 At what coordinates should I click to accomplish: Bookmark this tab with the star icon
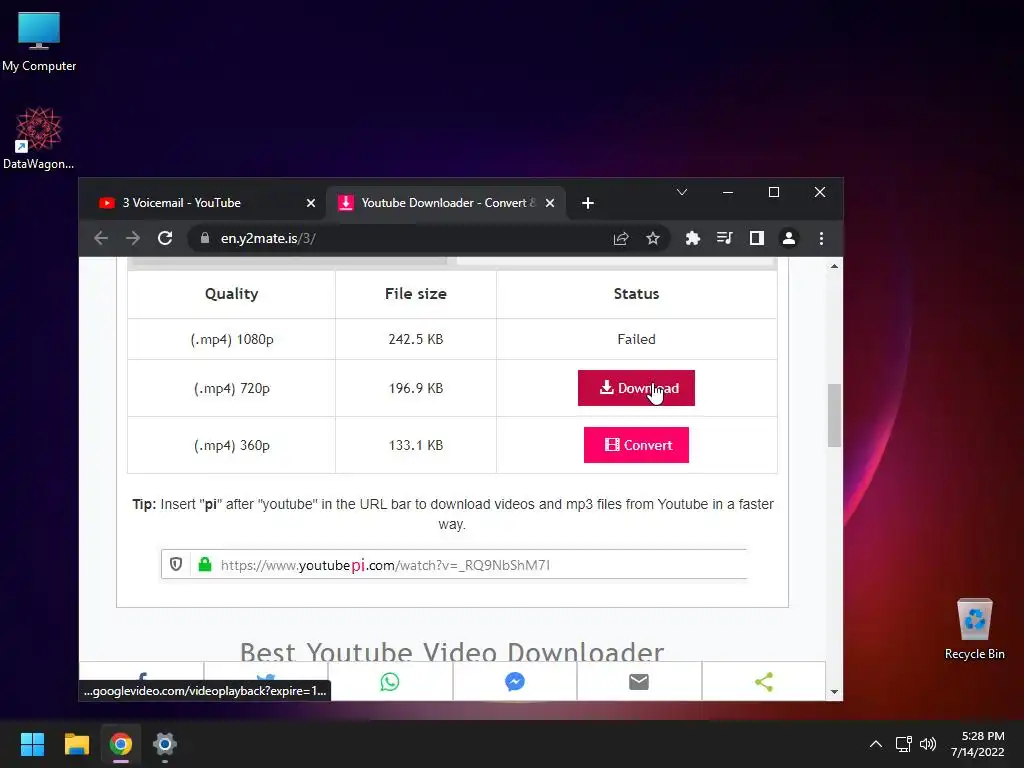(652, 238)
